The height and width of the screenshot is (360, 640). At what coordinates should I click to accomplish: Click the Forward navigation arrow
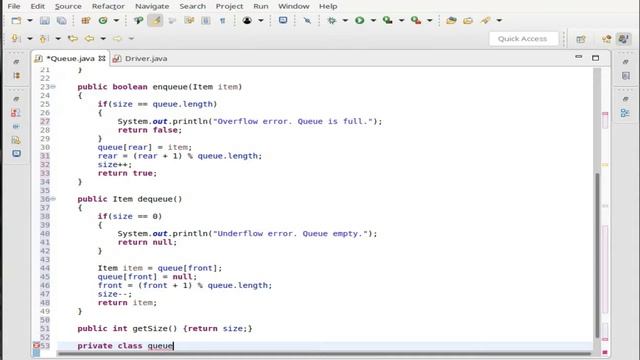click(117, 38)
